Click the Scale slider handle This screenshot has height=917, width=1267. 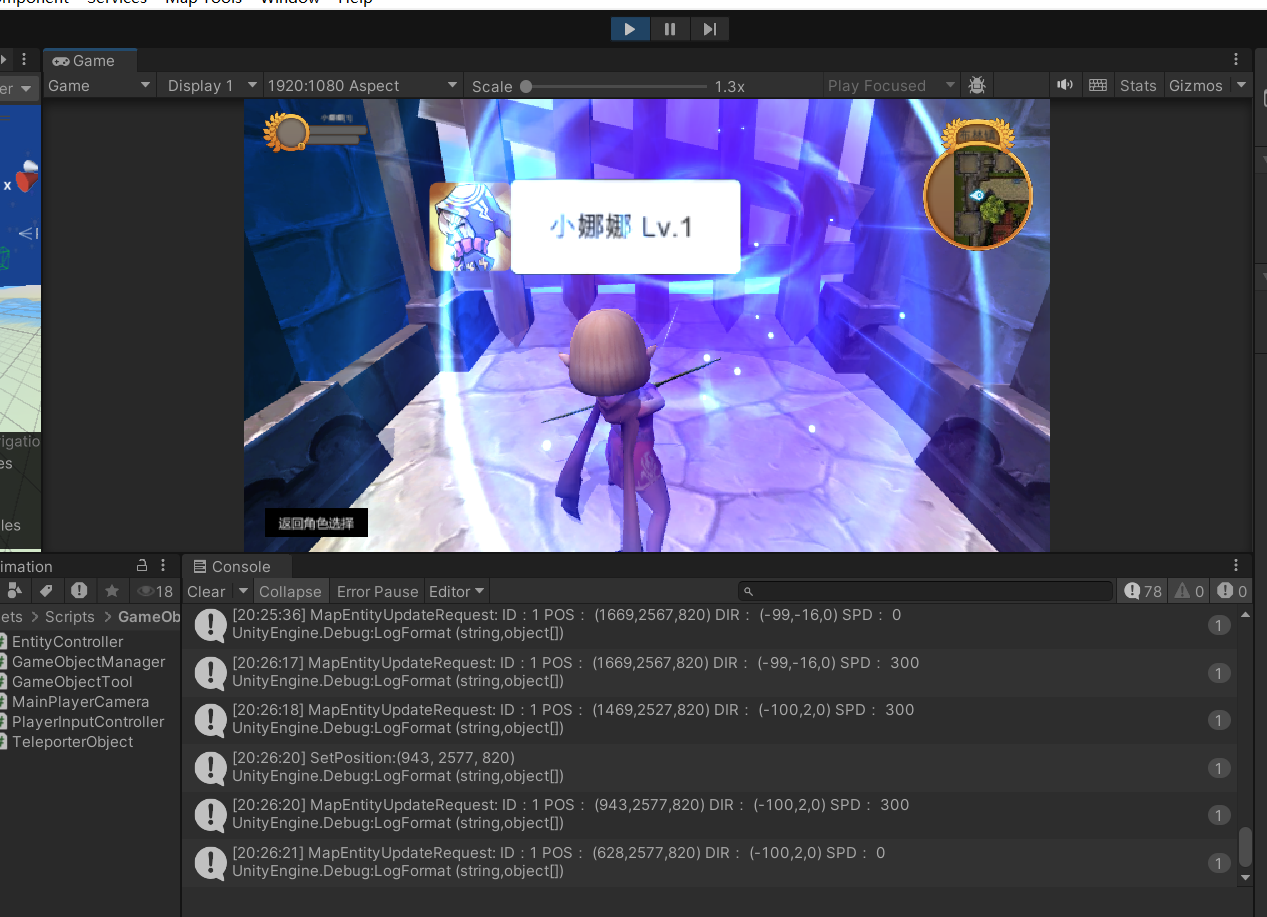click(526, 86)
